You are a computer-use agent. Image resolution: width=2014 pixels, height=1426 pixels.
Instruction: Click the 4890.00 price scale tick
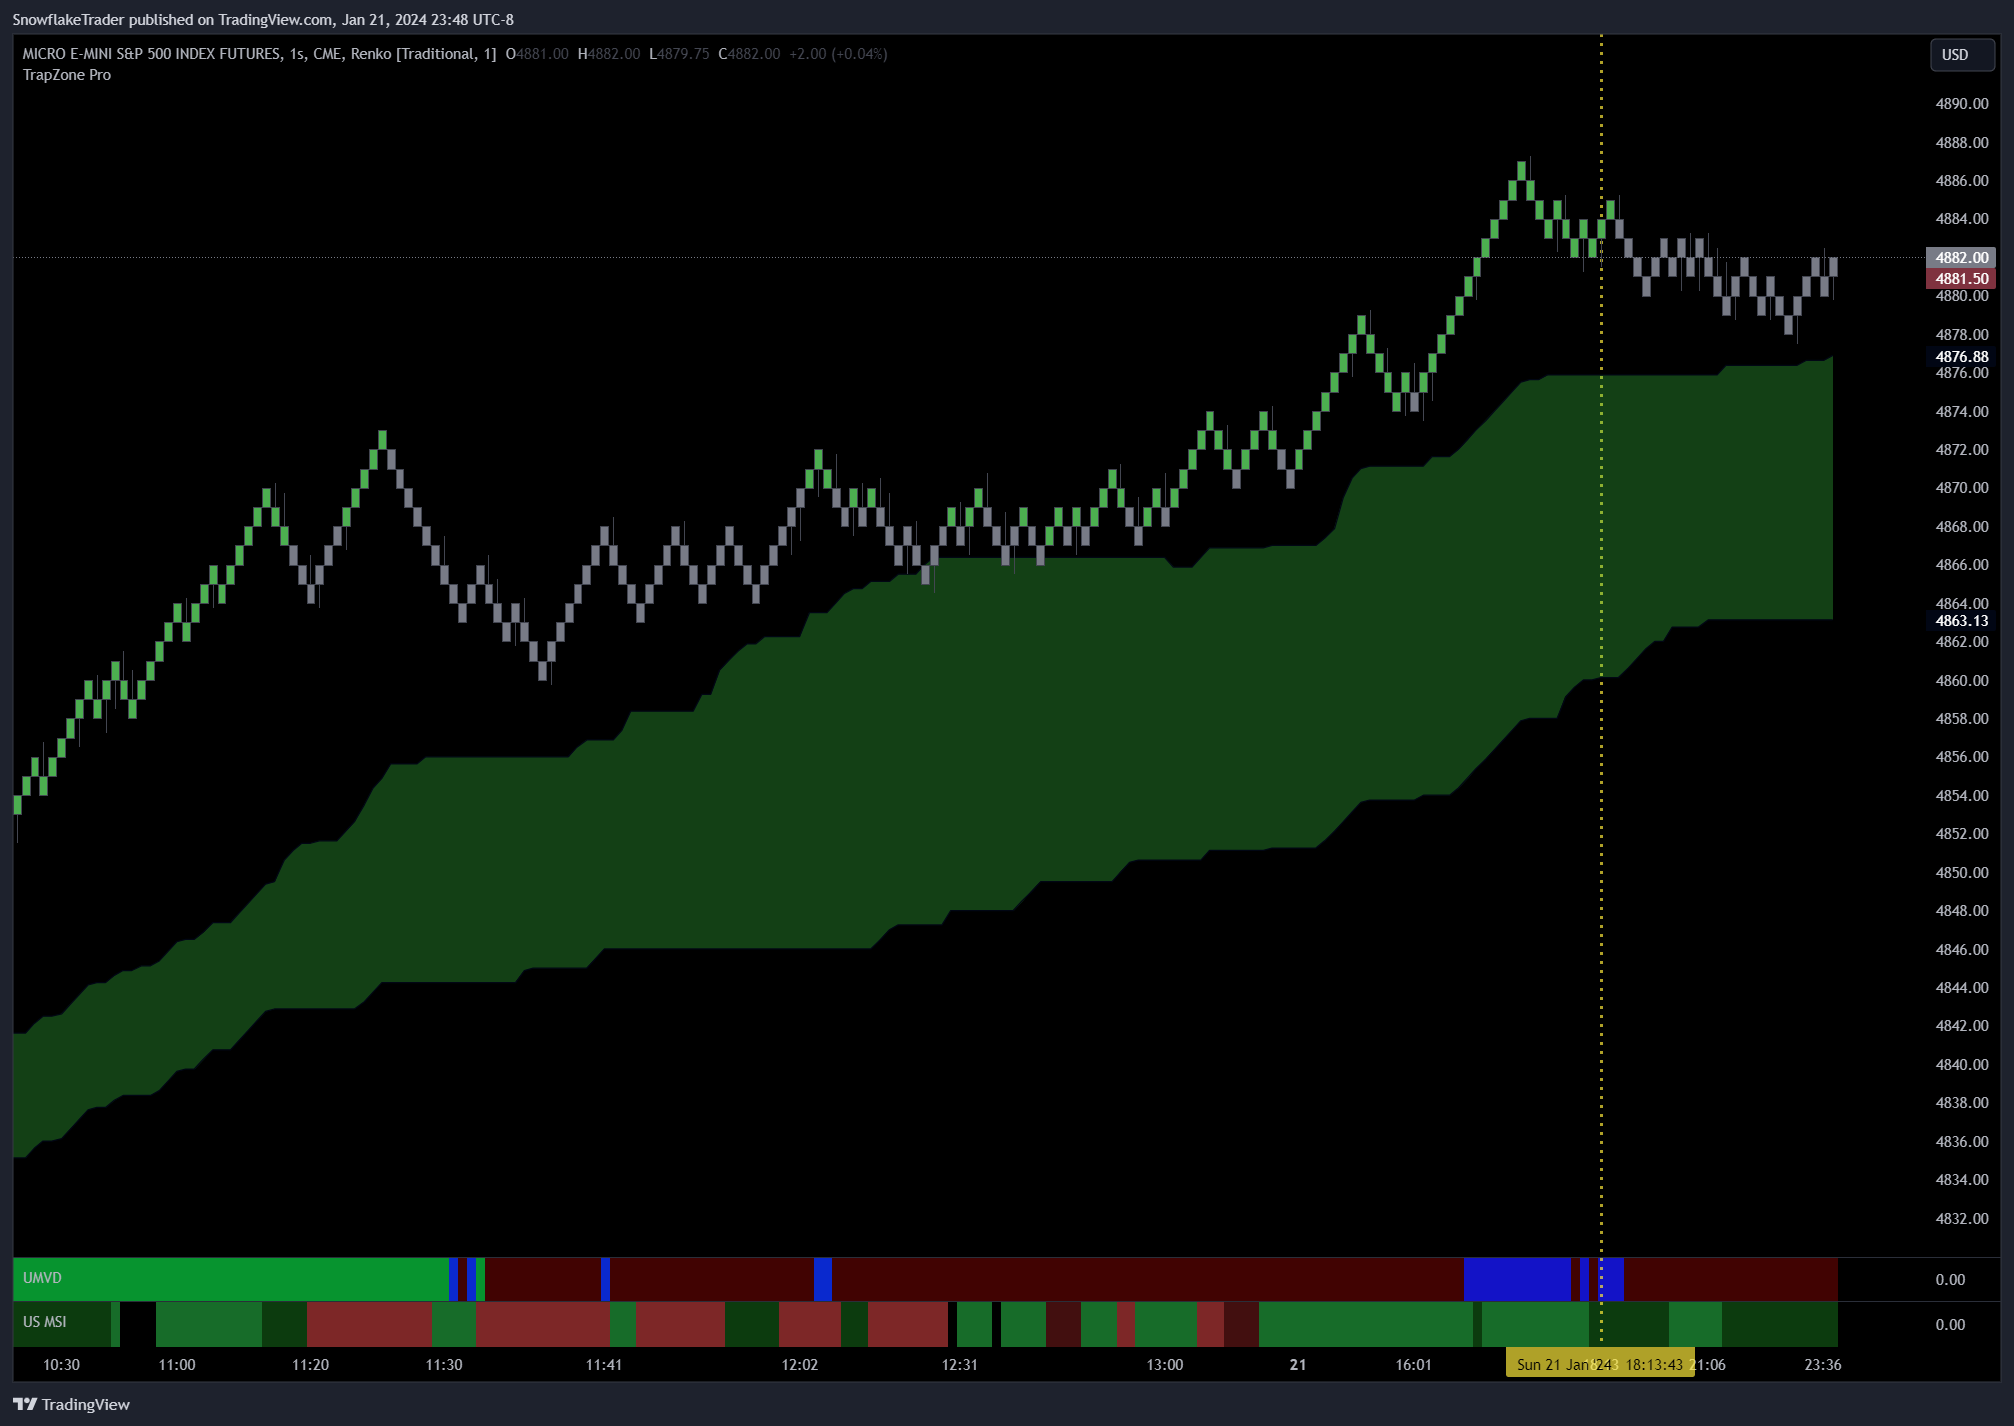[x=1961, y=104]
